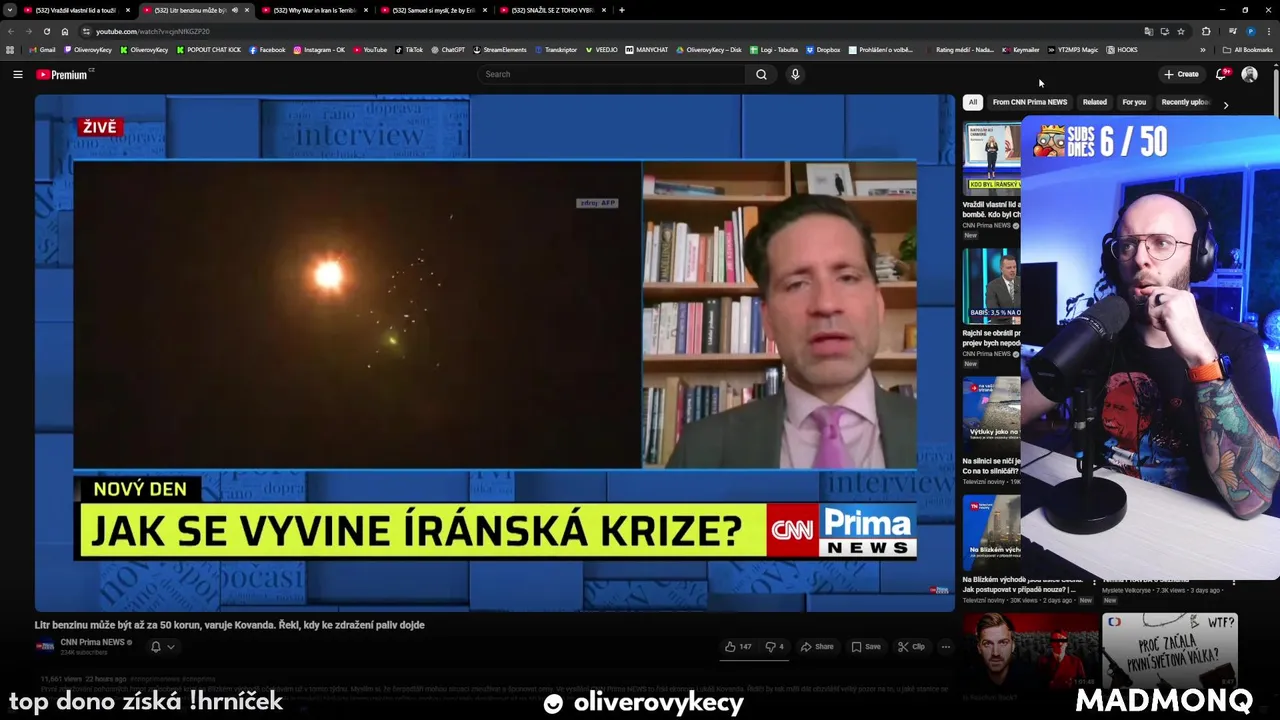Switch to tab Why War in Iran Is Terrible
Viewport: 1280px width, 720px height.
(314, 10)
